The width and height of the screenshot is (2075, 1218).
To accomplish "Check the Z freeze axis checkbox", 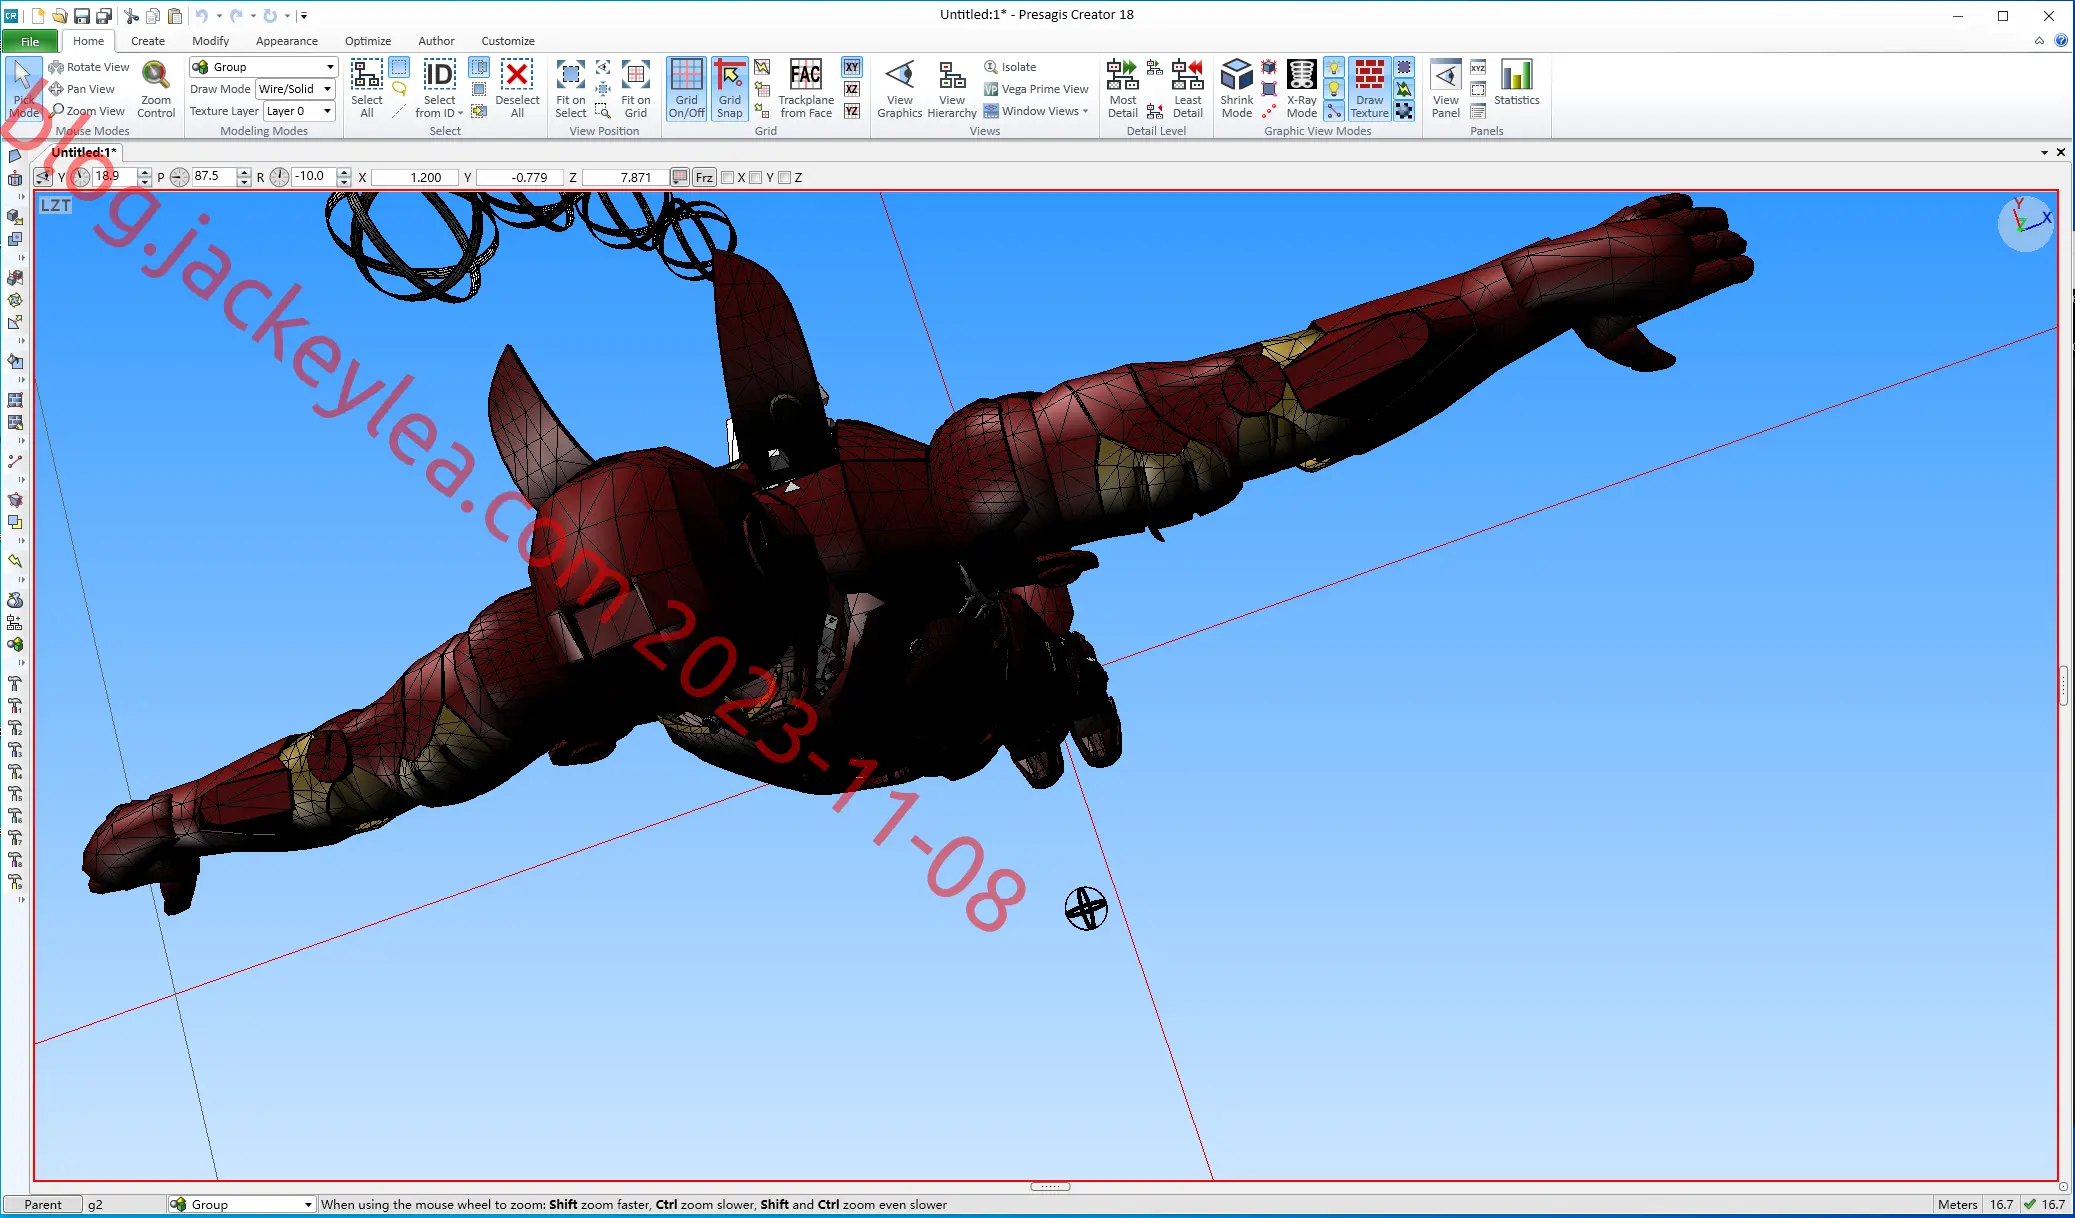I will click(785, 178).
